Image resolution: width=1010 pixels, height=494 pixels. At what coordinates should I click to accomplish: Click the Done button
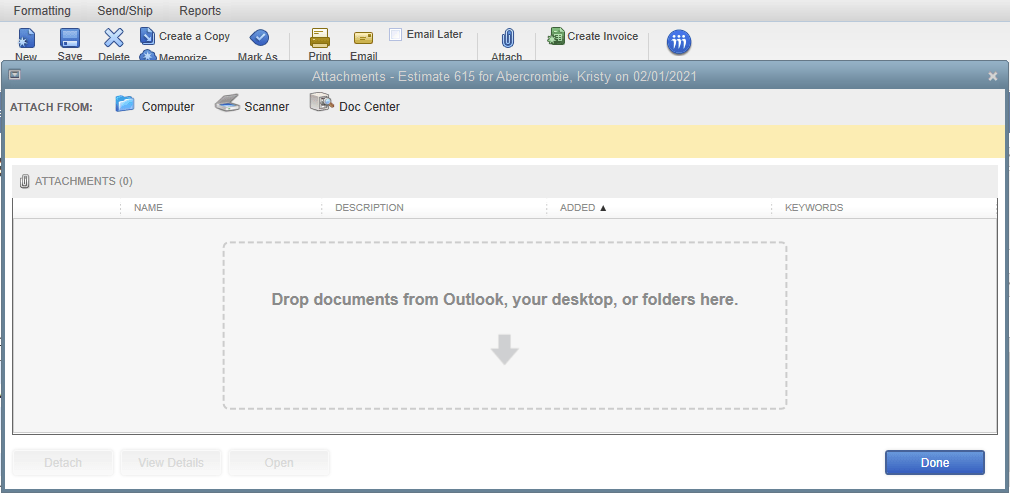coord(935,462)
